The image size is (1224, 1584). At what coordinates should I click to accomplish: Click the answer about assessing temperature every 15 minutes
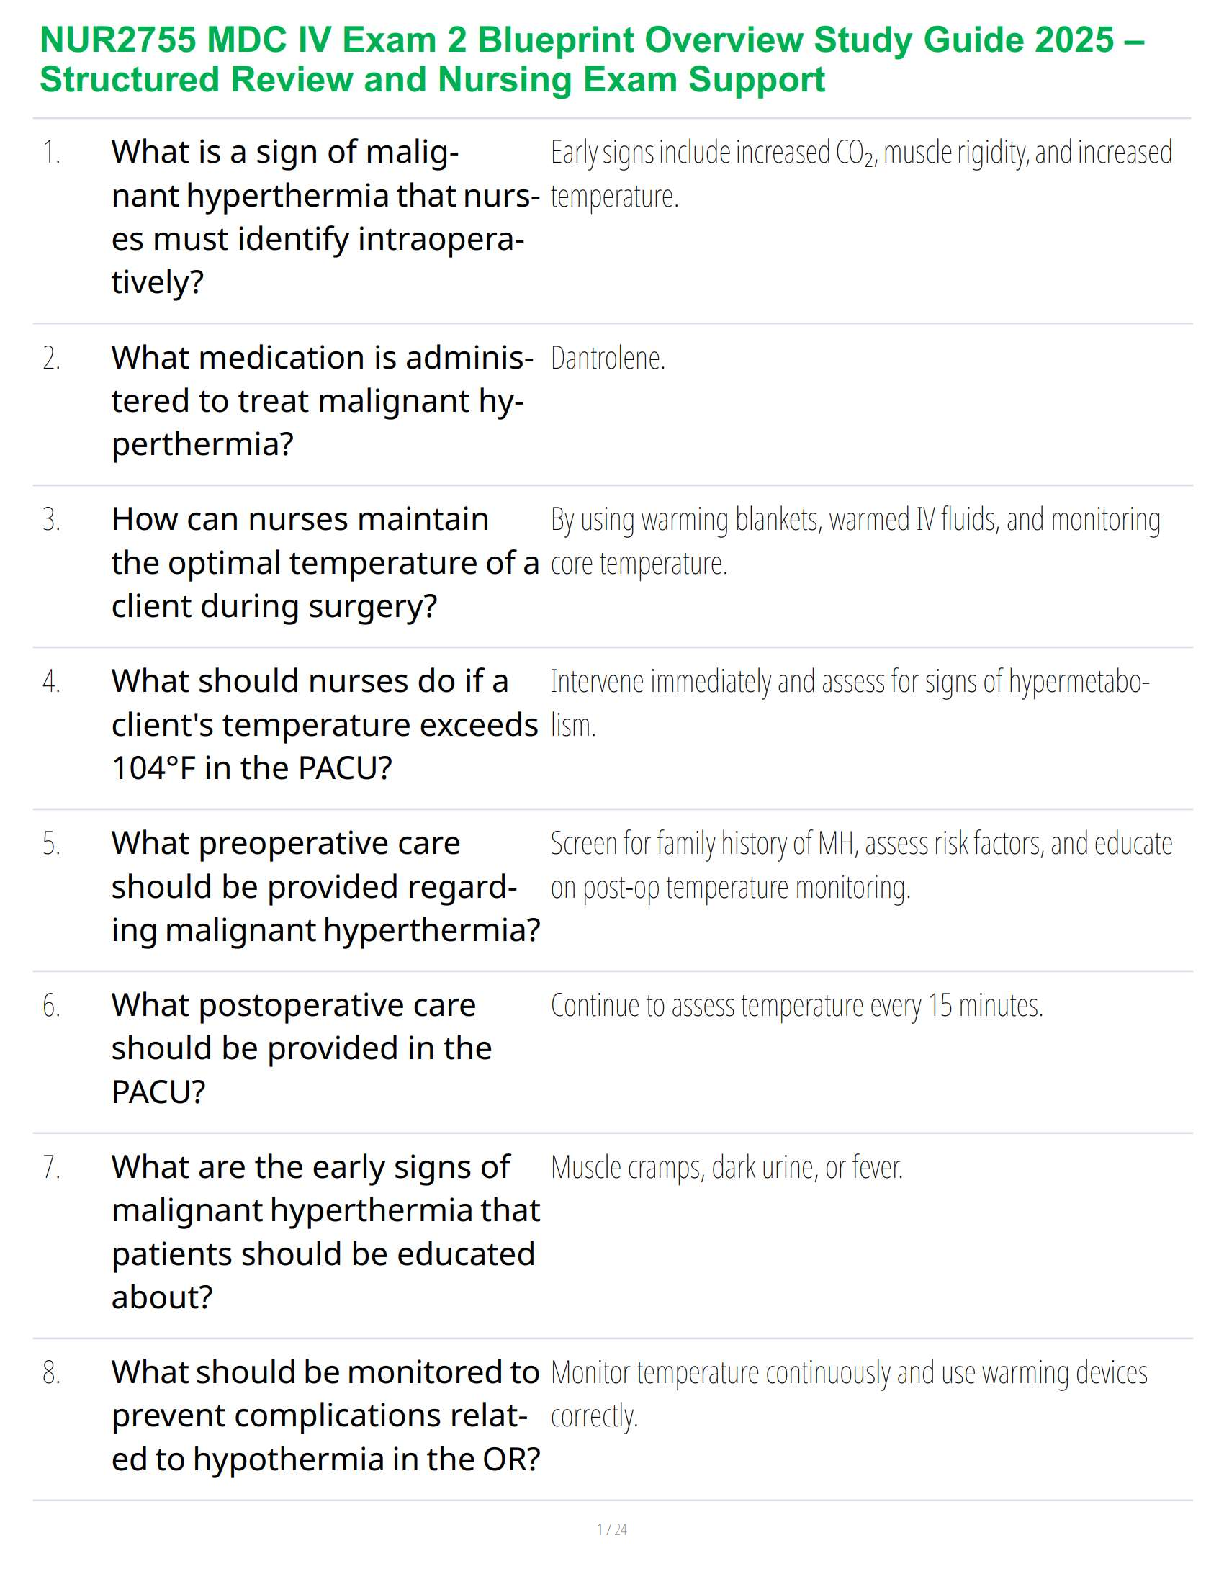tap(796, 1005)
